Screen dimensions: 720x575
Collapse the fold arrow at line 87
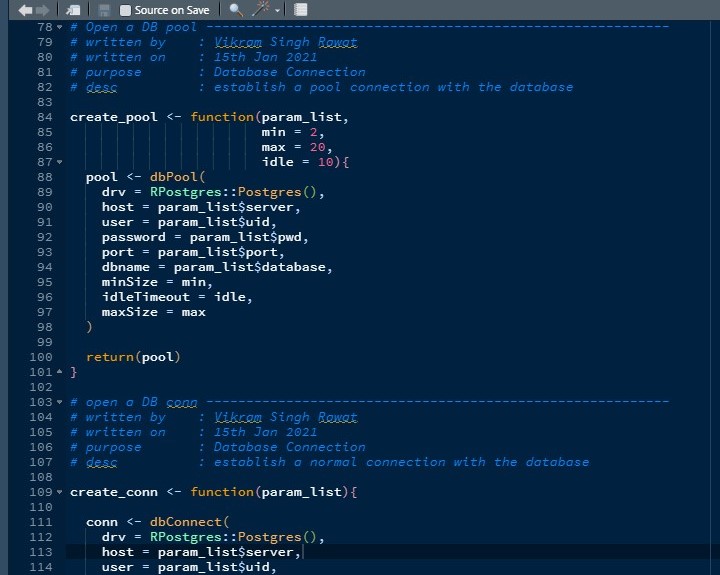(x=59, y=162)
